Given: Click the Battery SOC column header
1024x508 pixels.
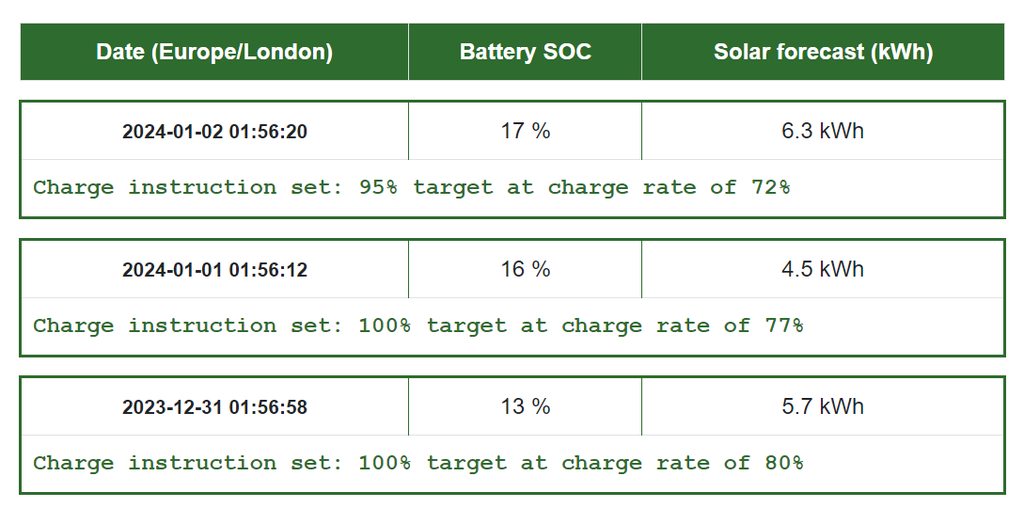Looking at the screenshot, I should pyautogui.click(x=525, y=52).
